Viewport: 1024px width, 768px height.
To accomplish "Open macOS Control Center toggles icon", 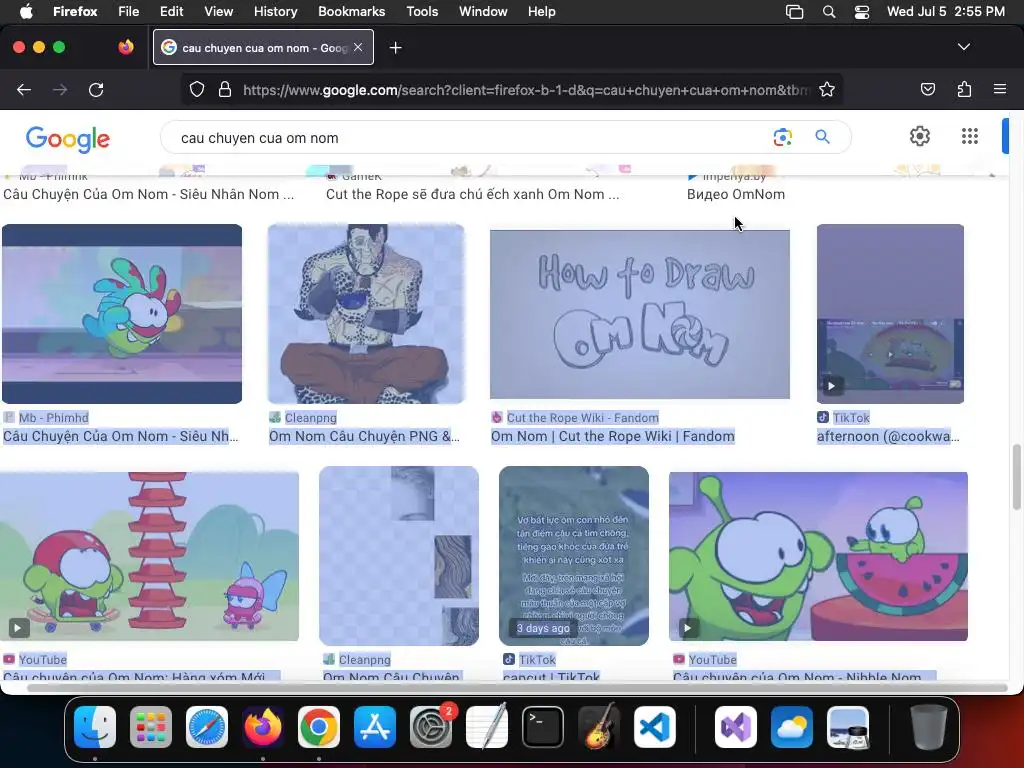I will click(x=861, y=12).
